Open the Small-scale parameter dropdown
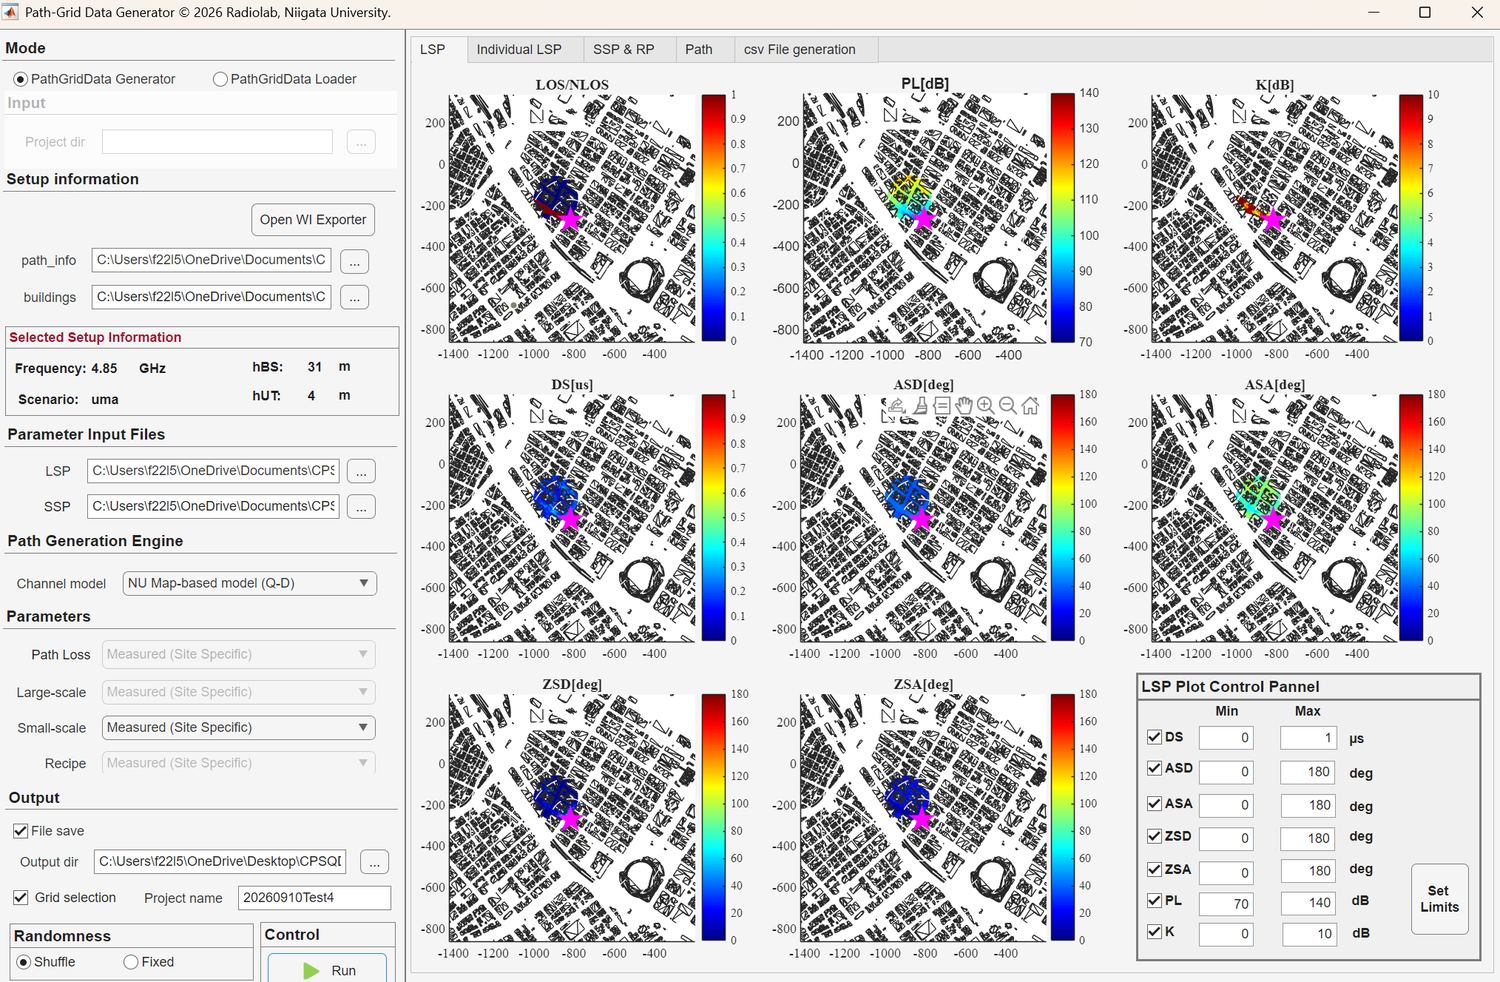Screen dimensions: 1500x982 (239, 728)
